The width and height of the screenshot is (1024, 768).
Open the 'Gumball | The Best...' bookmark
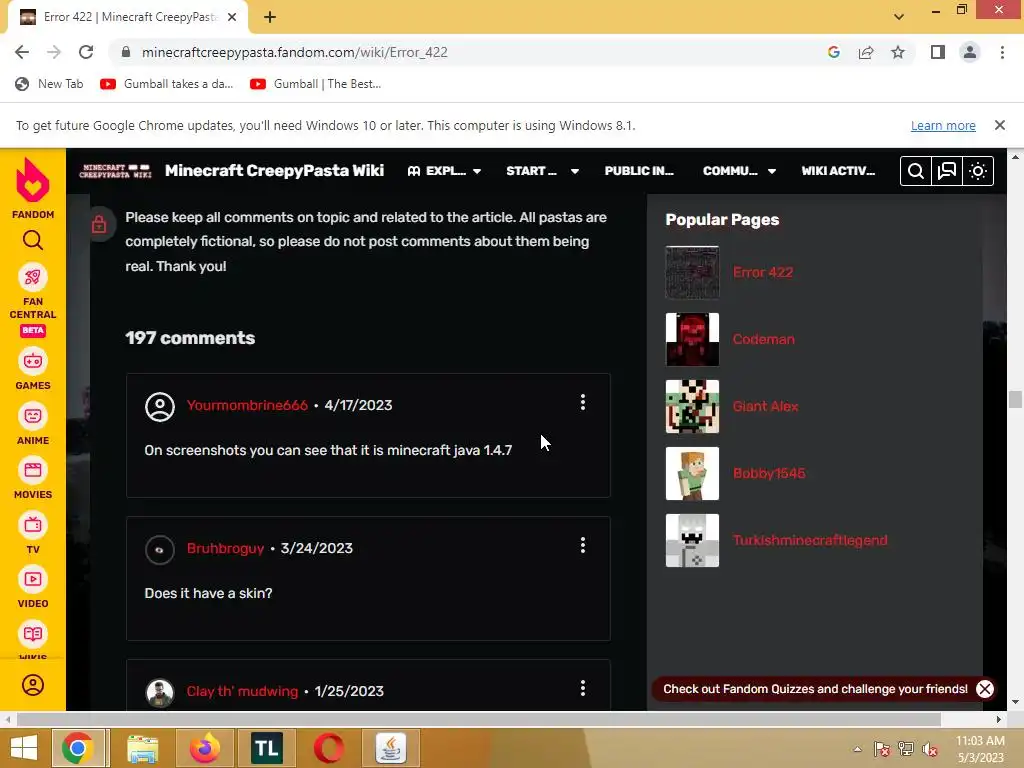tap(315, 84)
